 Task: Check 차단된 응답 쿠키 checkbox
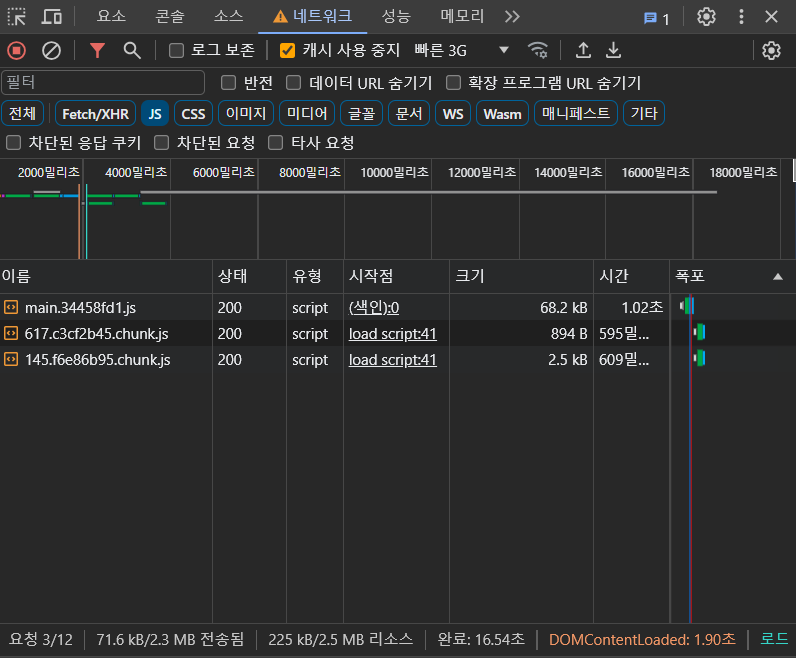point(13,143)
